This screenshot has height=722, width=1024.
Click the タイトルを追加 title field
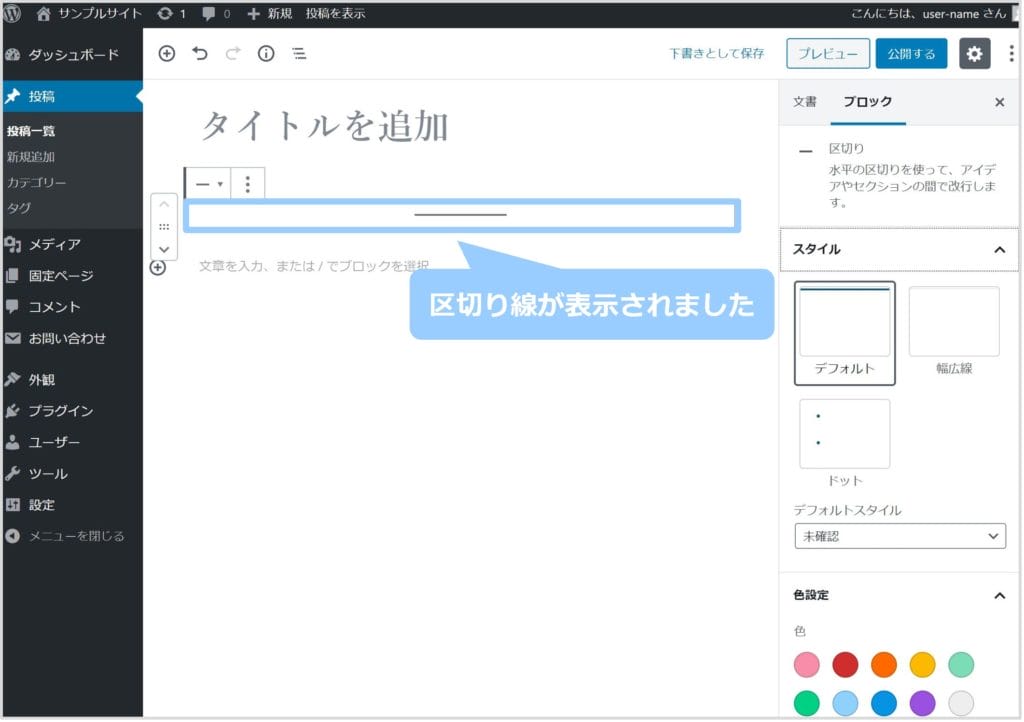click(x=325, y=127)
